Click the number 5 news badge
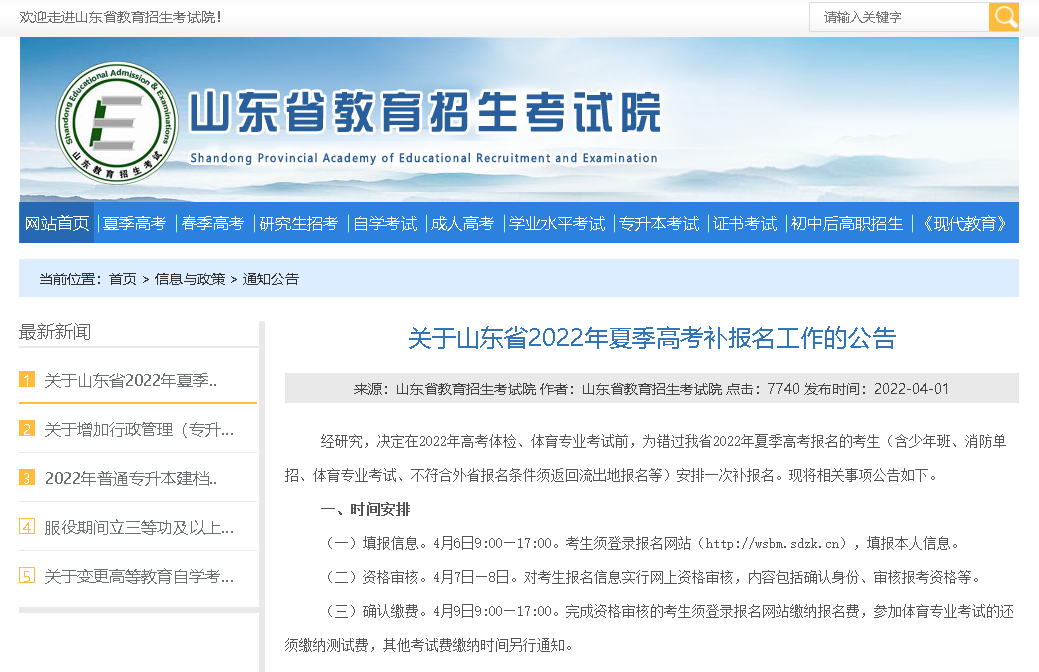 (x=27, y=576)
